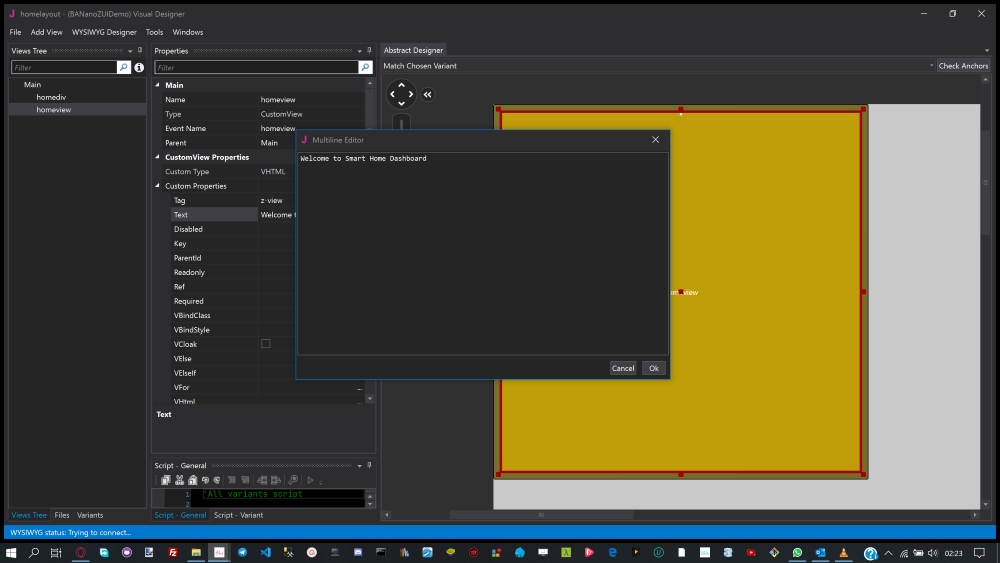Open the Tools menu
1000x563 pixels.
(x=154, y=32)
